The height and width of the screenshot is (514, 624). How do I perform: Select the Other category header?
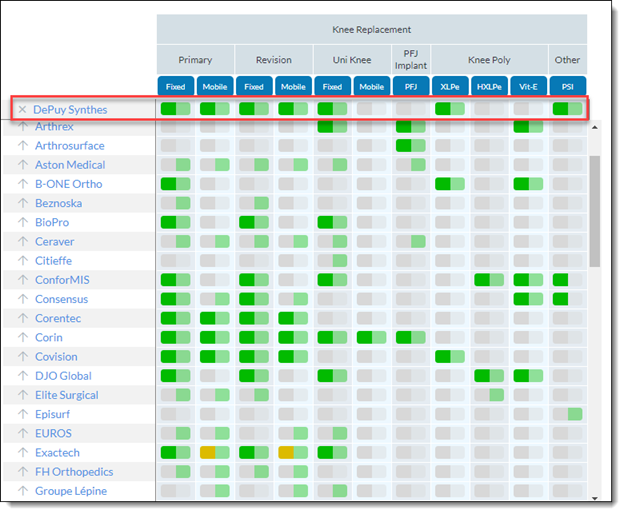tap(567, 60)
